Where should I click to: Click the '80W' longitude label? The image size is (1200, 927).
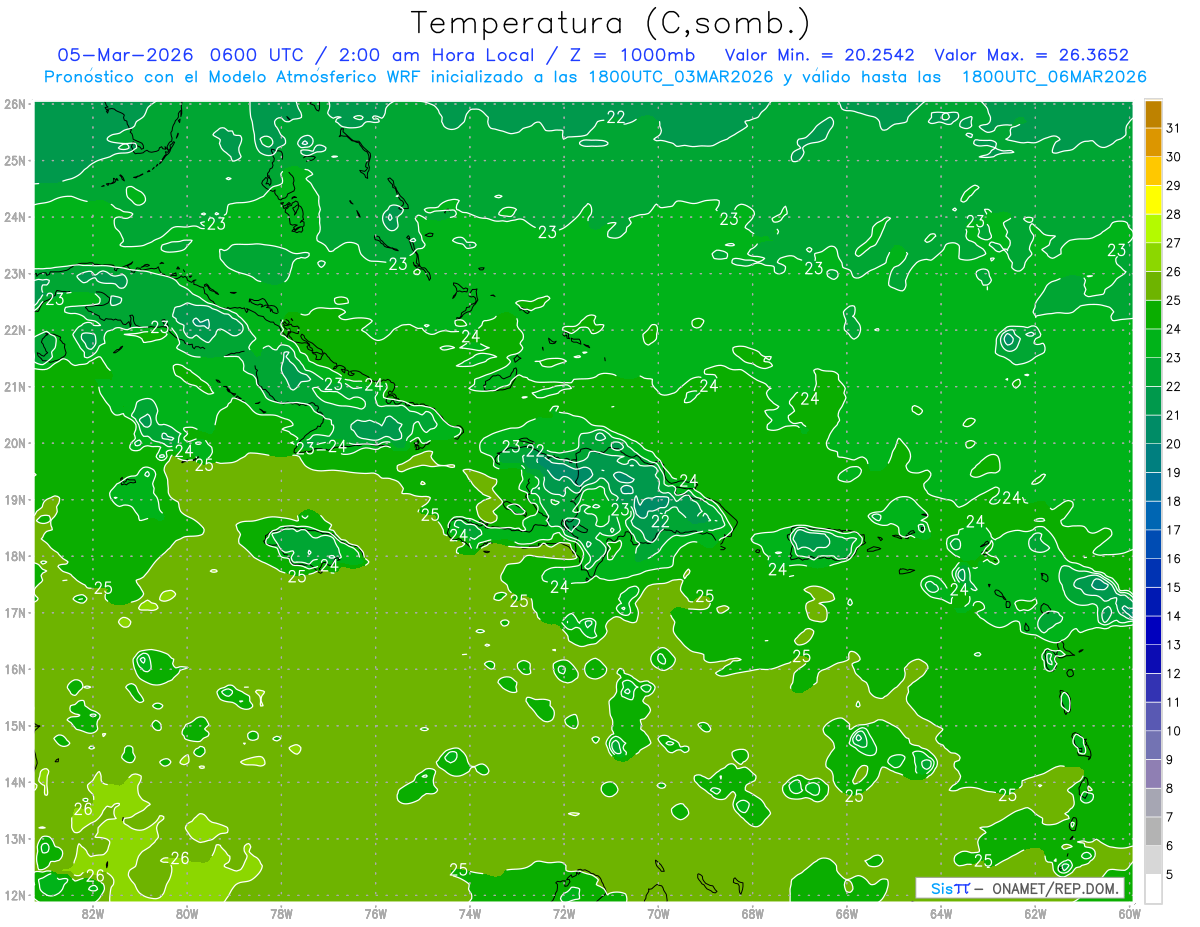187,914
